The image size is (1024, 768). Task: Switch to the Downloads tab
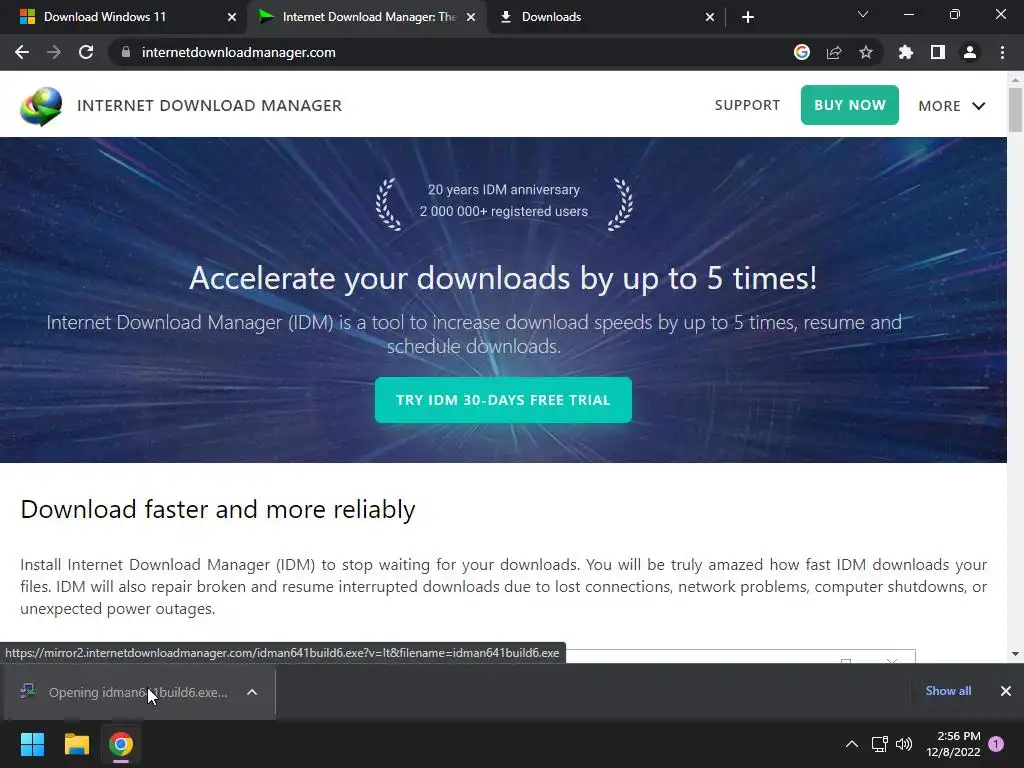coord(606,17)
